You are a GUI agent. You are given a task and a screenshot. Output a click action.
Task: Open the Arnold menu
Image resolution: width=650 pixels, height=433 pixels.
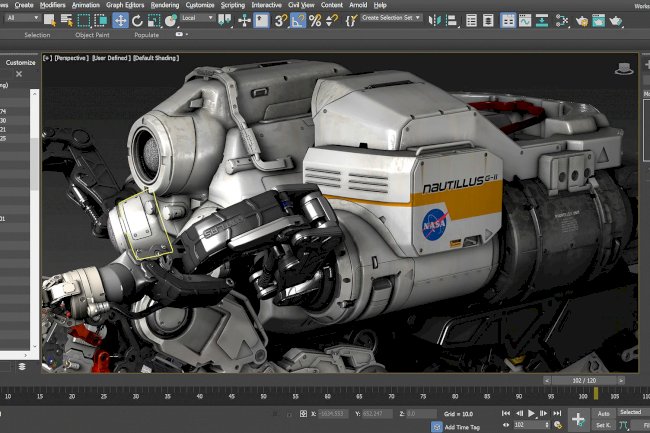pyautogui.click(x=358, y=5)
